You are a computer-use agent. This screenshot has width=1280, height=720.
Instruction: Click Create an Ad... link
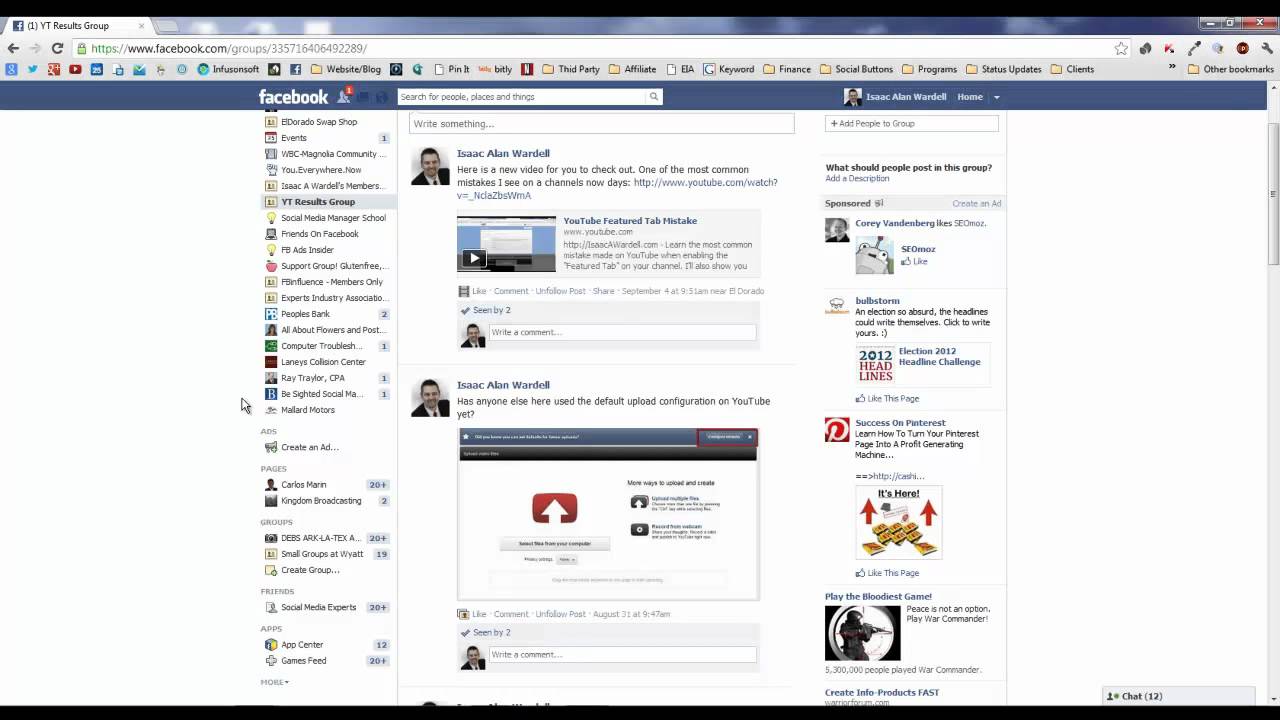(310, 447)
